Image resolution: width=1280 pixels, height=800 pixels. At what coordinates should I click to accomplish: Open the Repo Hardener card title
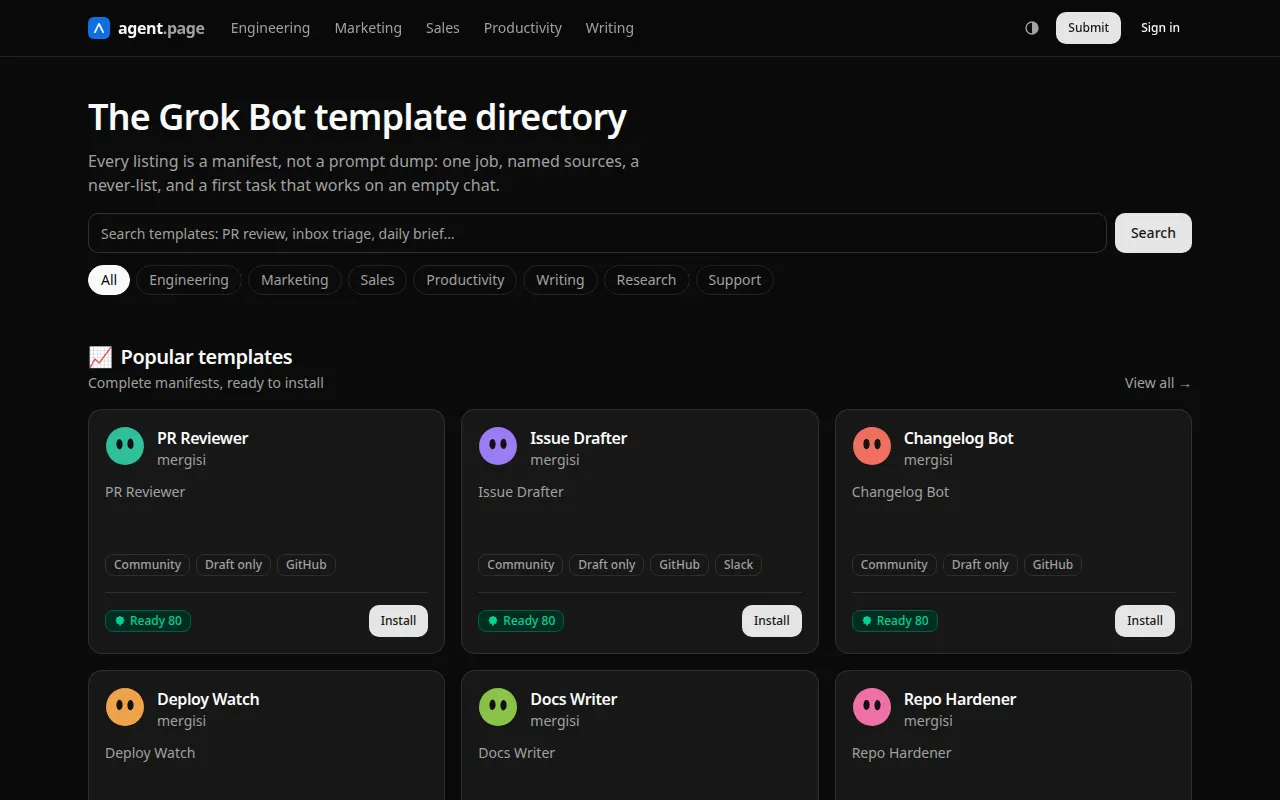(x=960, y=699)
